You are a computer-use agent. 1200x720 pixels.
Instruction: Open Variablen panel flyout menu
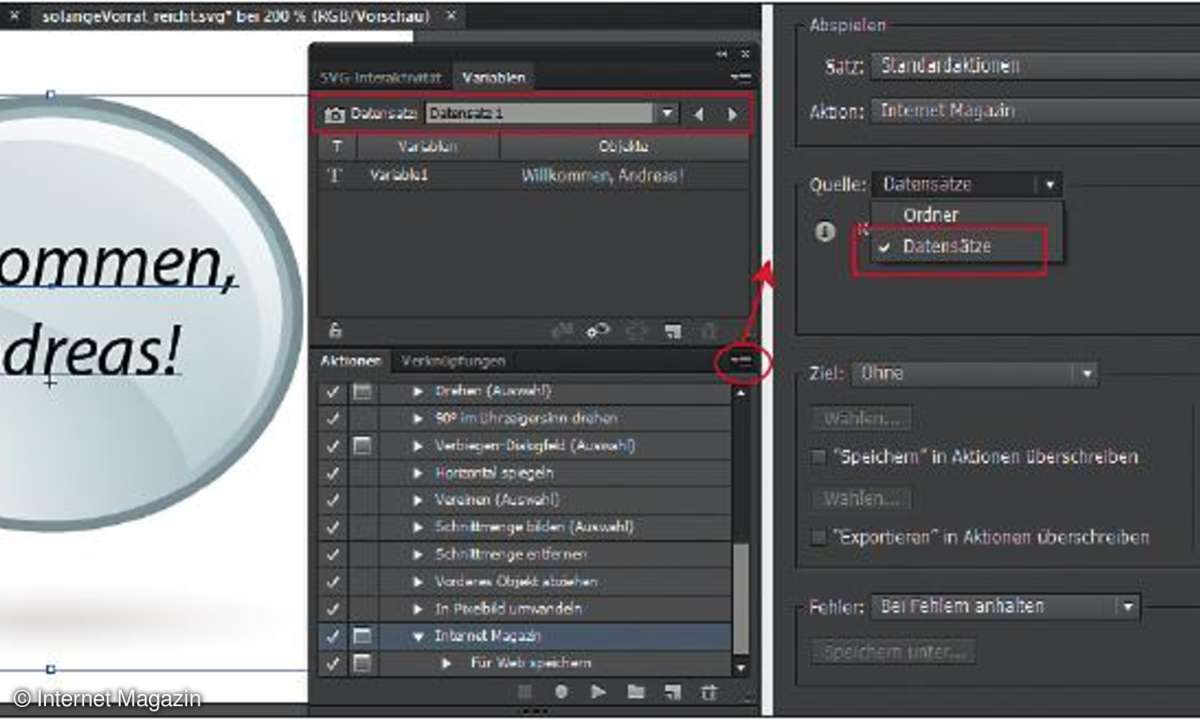pos(740,76)
